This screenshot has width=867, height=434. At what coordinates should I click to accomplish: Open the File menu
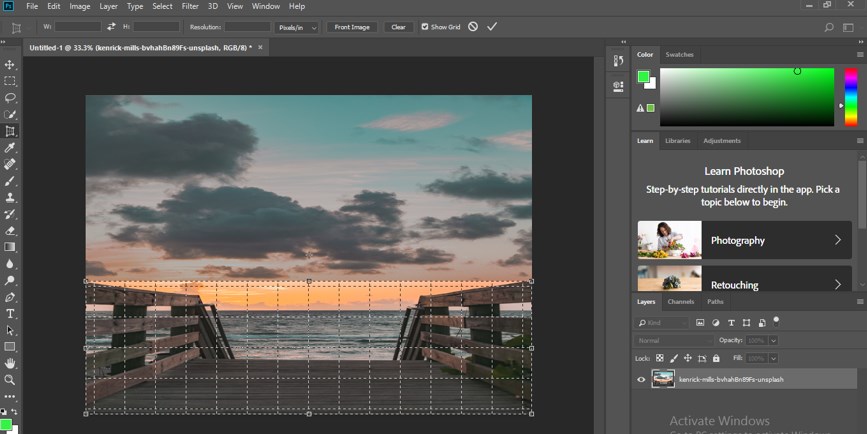(32, 6)
